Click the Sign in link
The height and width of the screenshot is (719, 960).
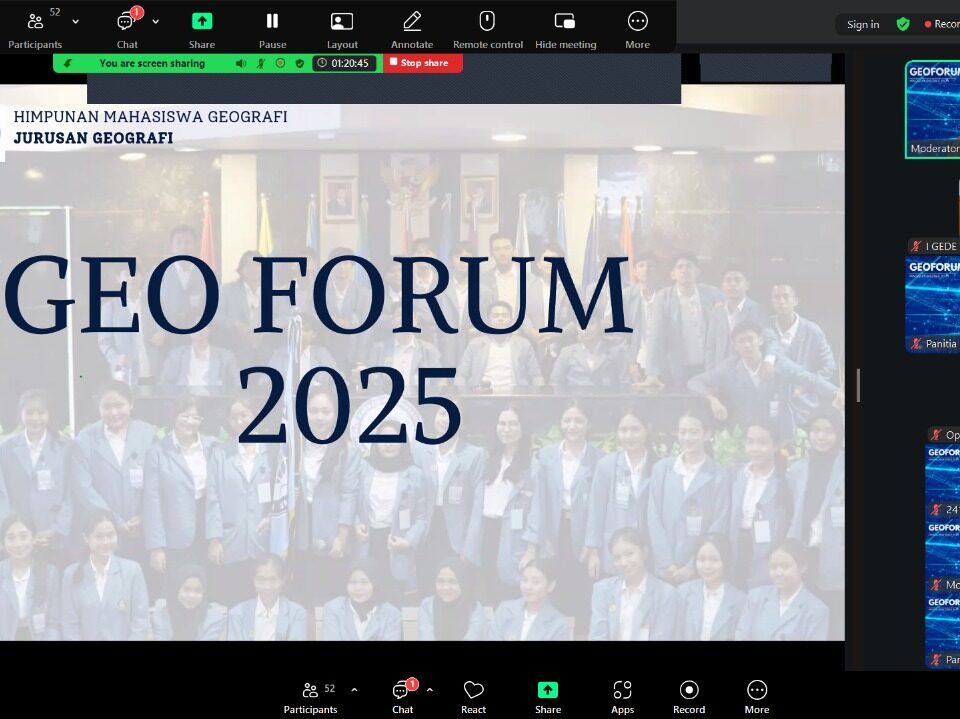[x=863, y=24]
